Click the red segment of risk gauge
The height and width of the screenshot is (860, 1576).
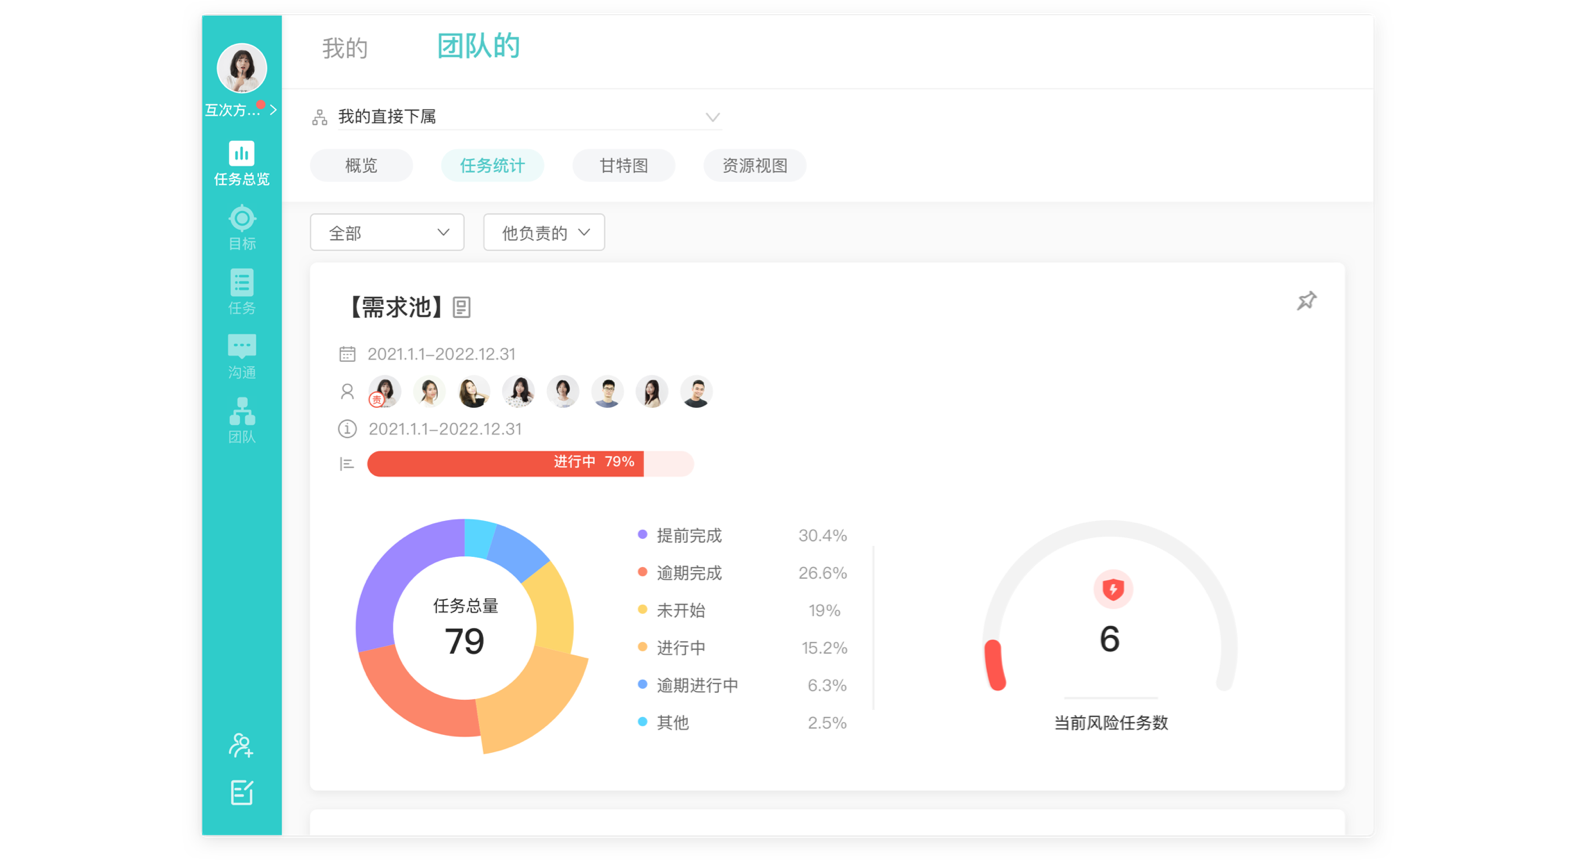pyautogui.click(x=995, y=665)
